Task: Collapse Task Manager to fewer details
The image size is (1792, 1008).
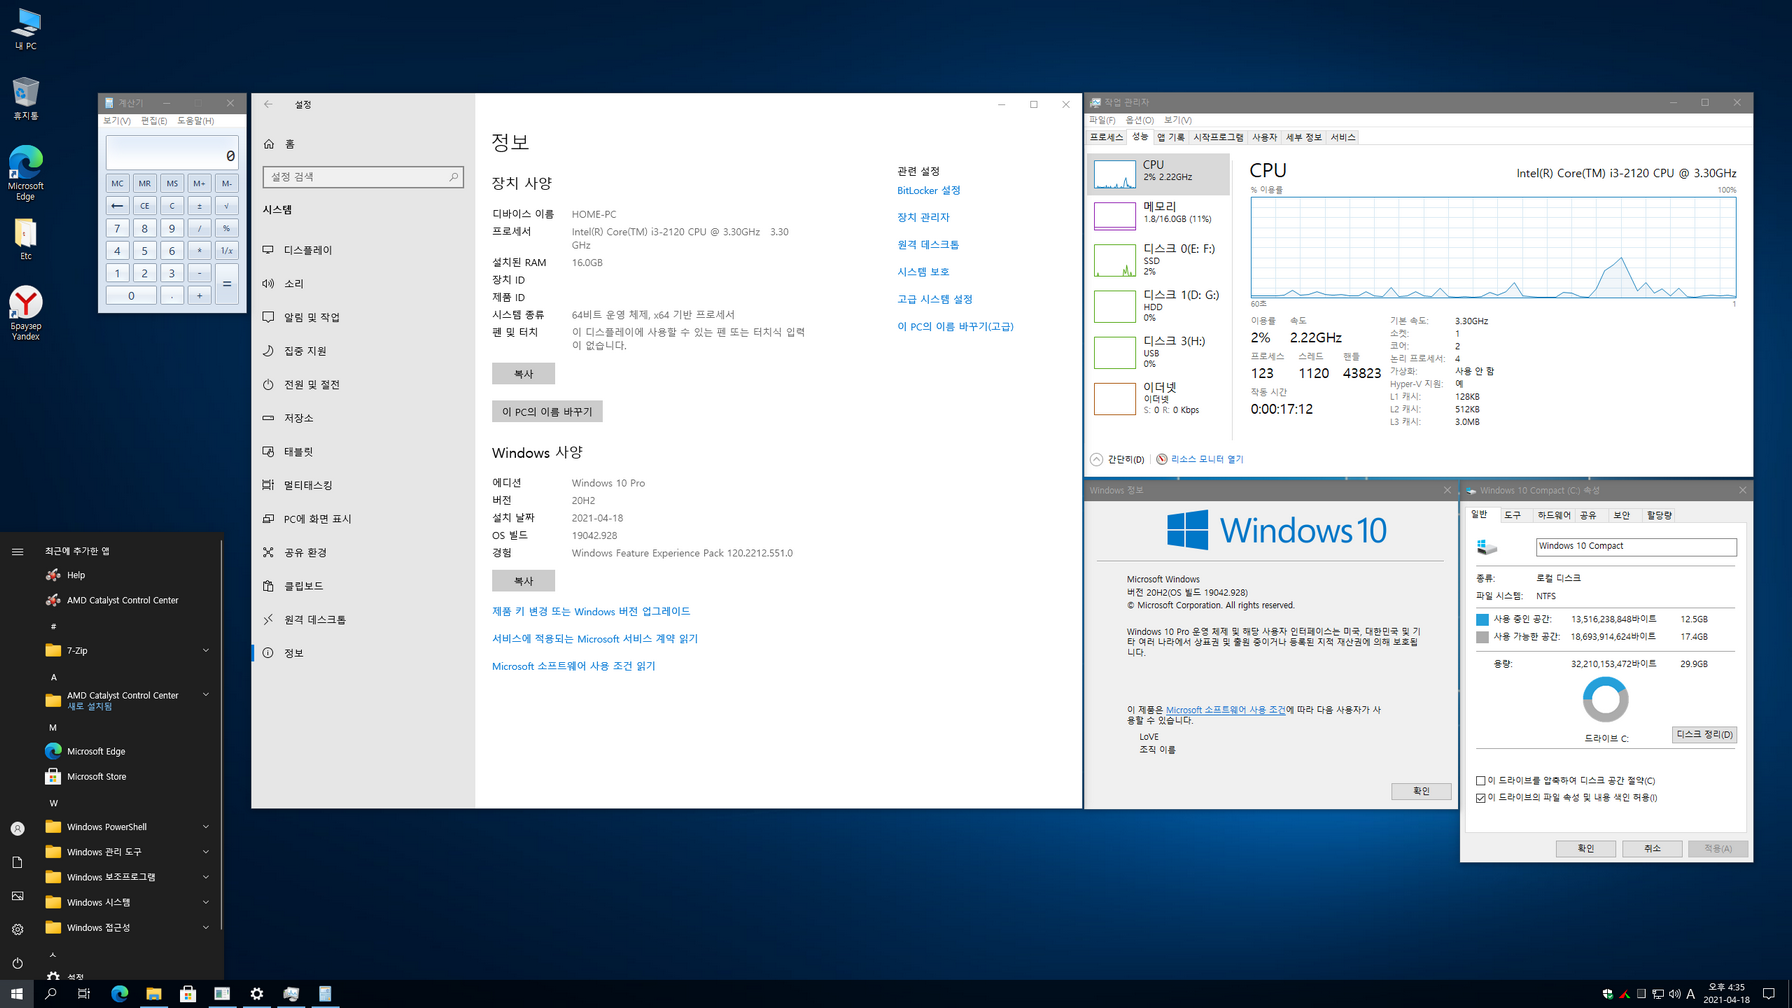Action: point(1118,459)
